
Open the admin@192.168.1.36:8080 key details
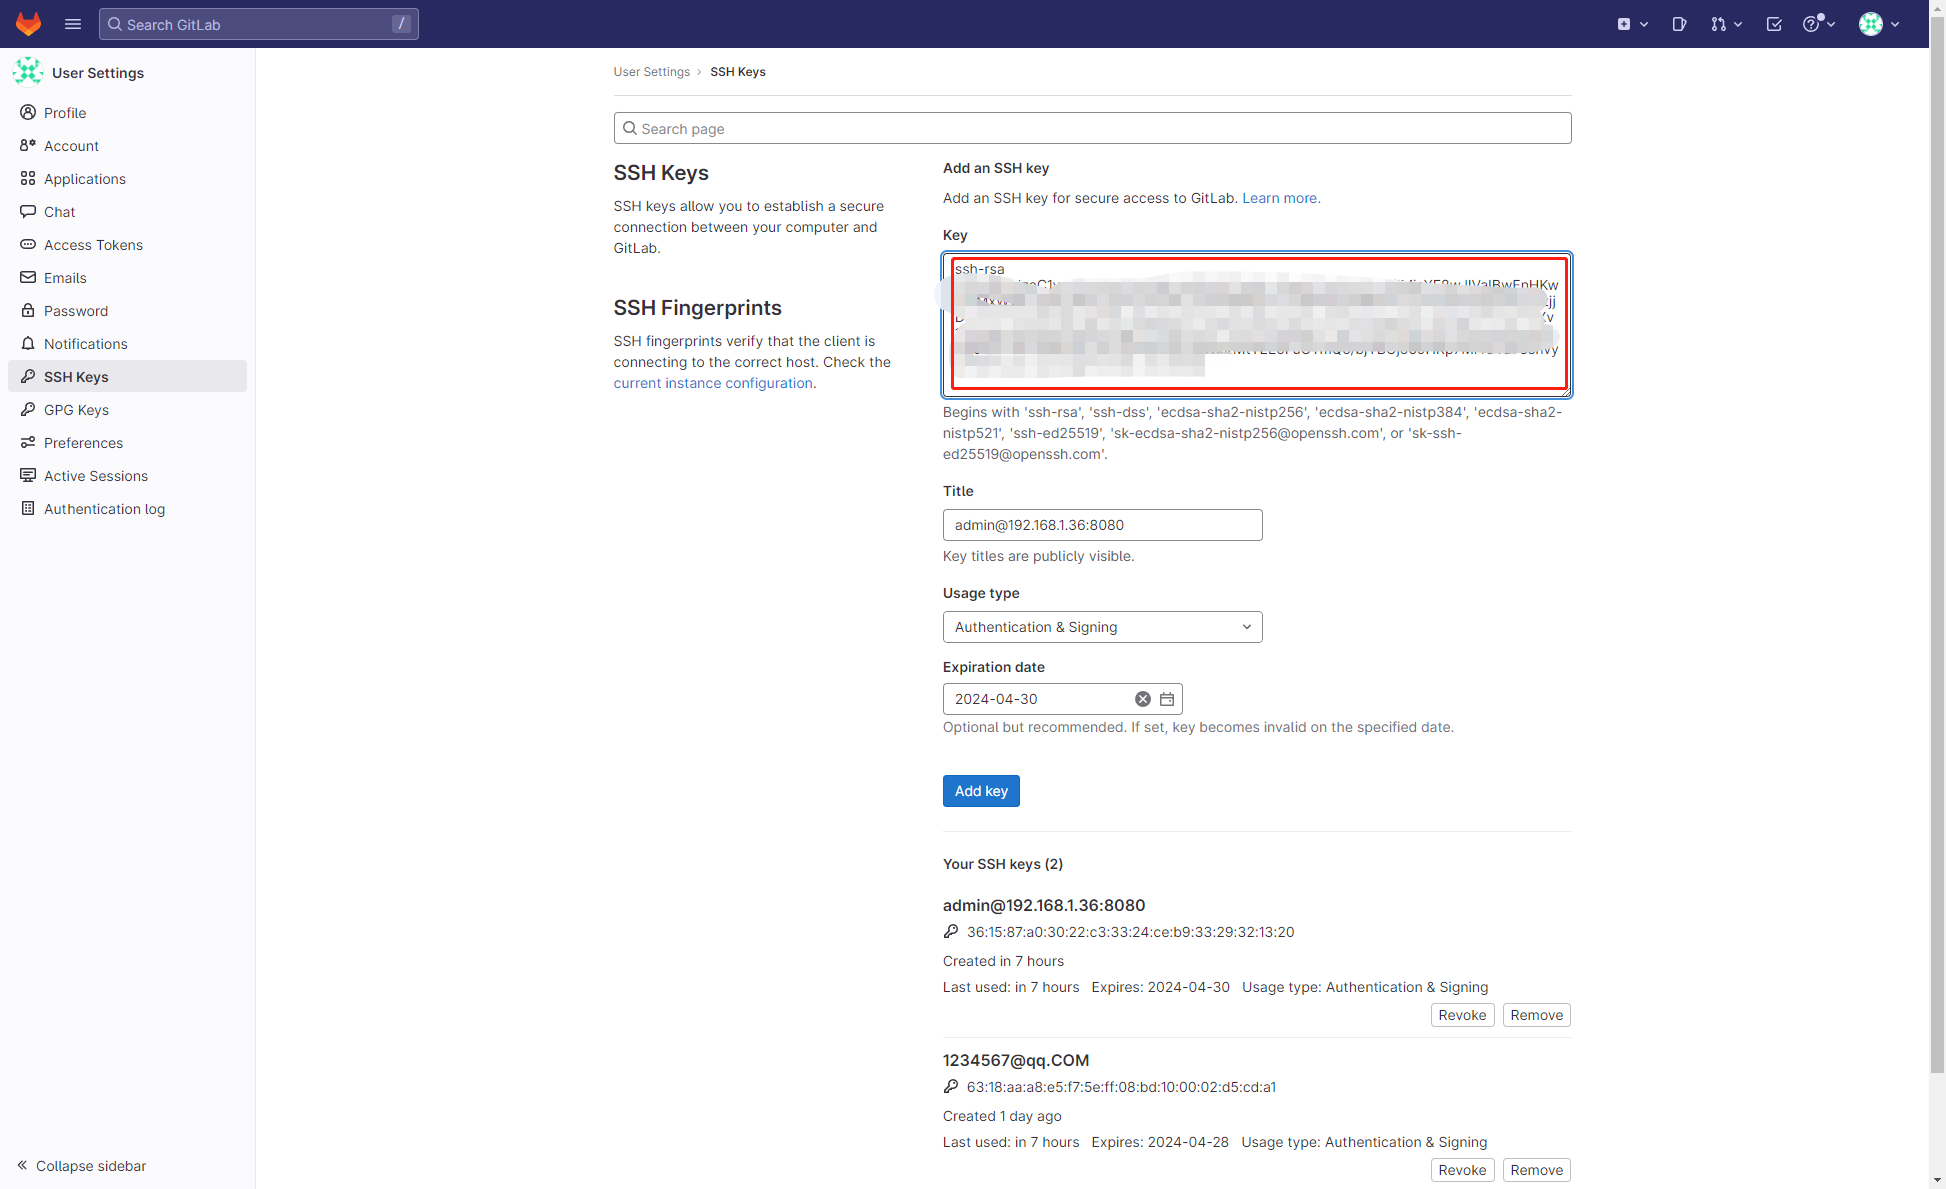click(1044, 905)
